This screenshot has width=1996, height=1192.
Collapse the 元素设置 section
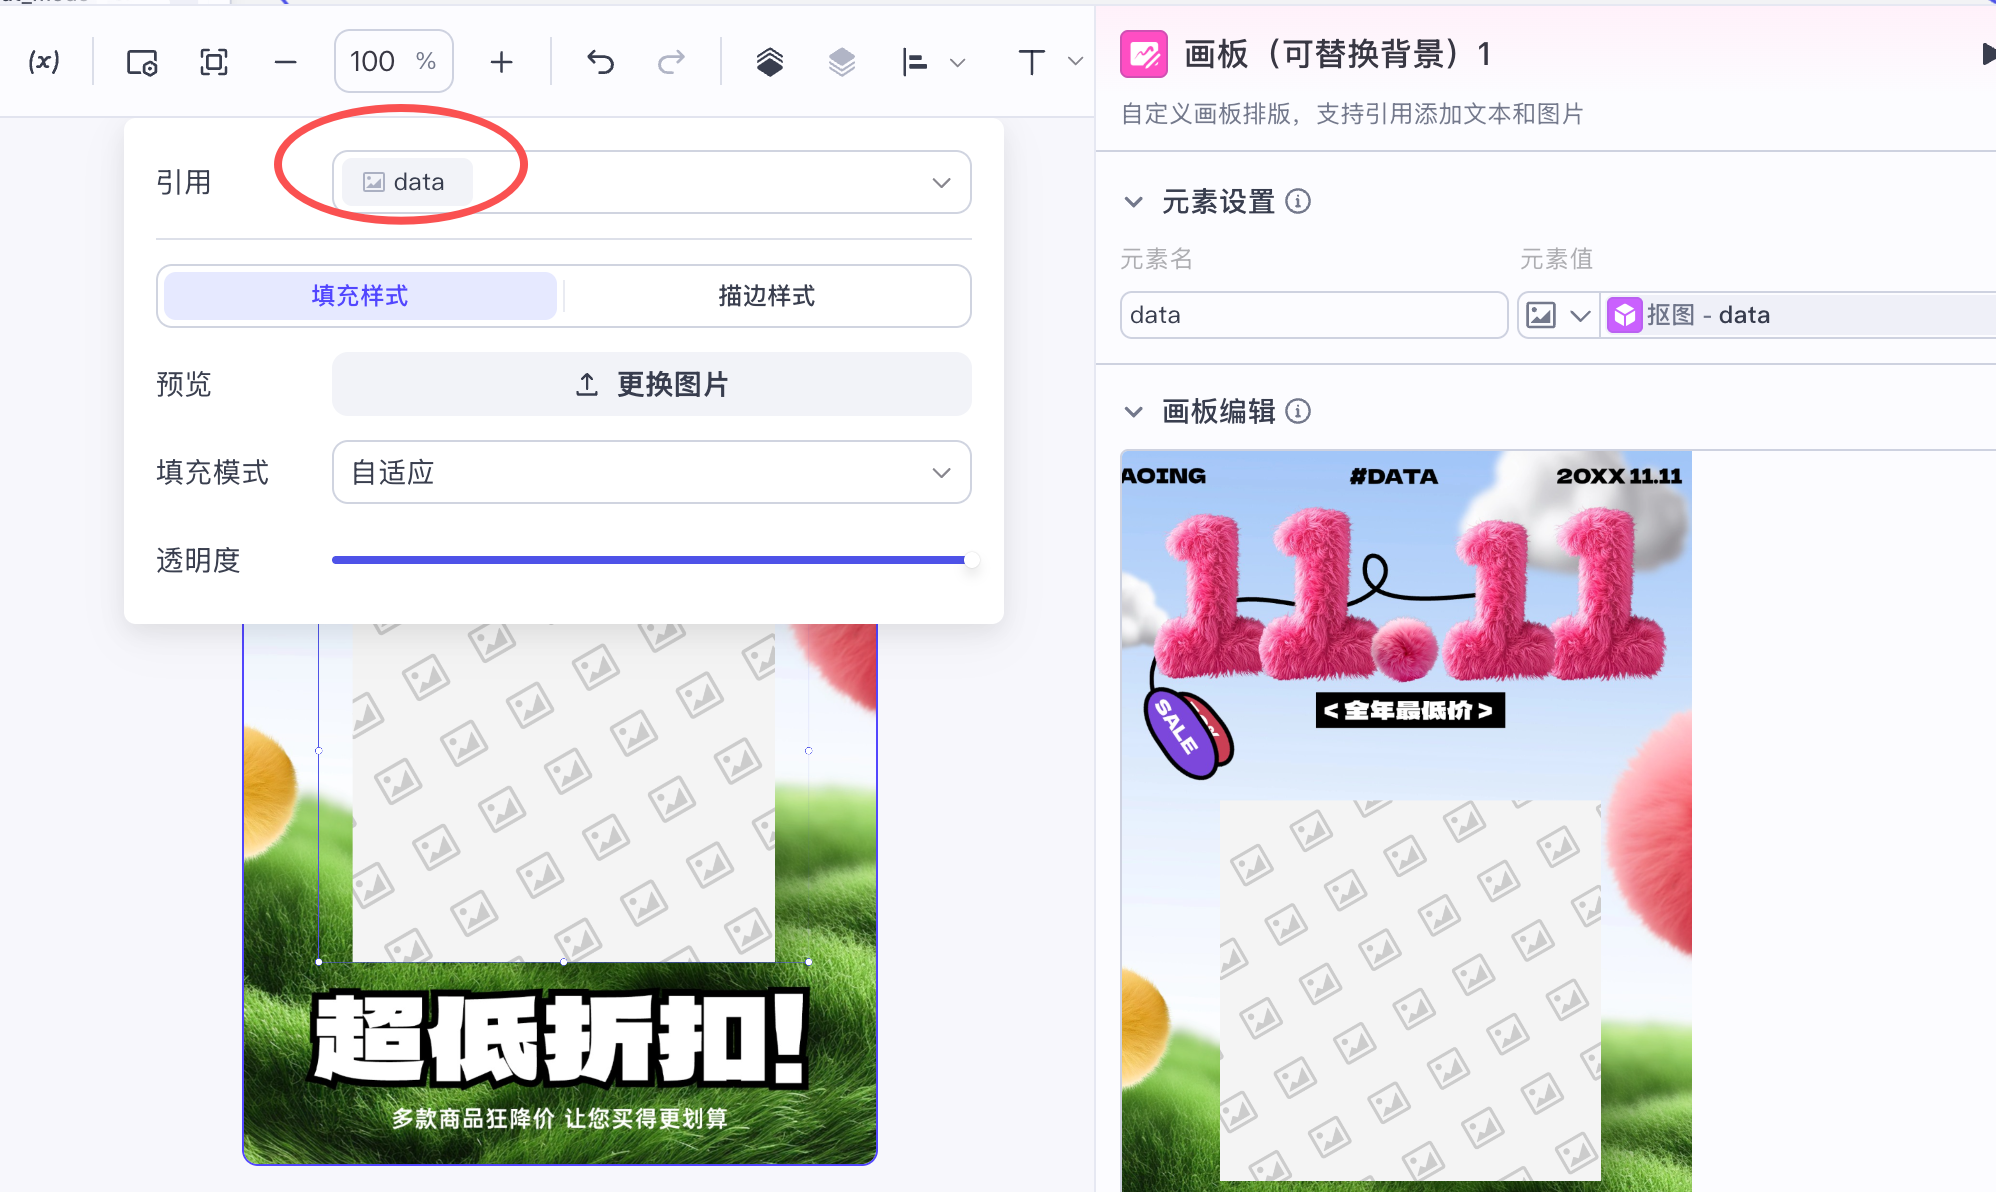(1133, 202)
